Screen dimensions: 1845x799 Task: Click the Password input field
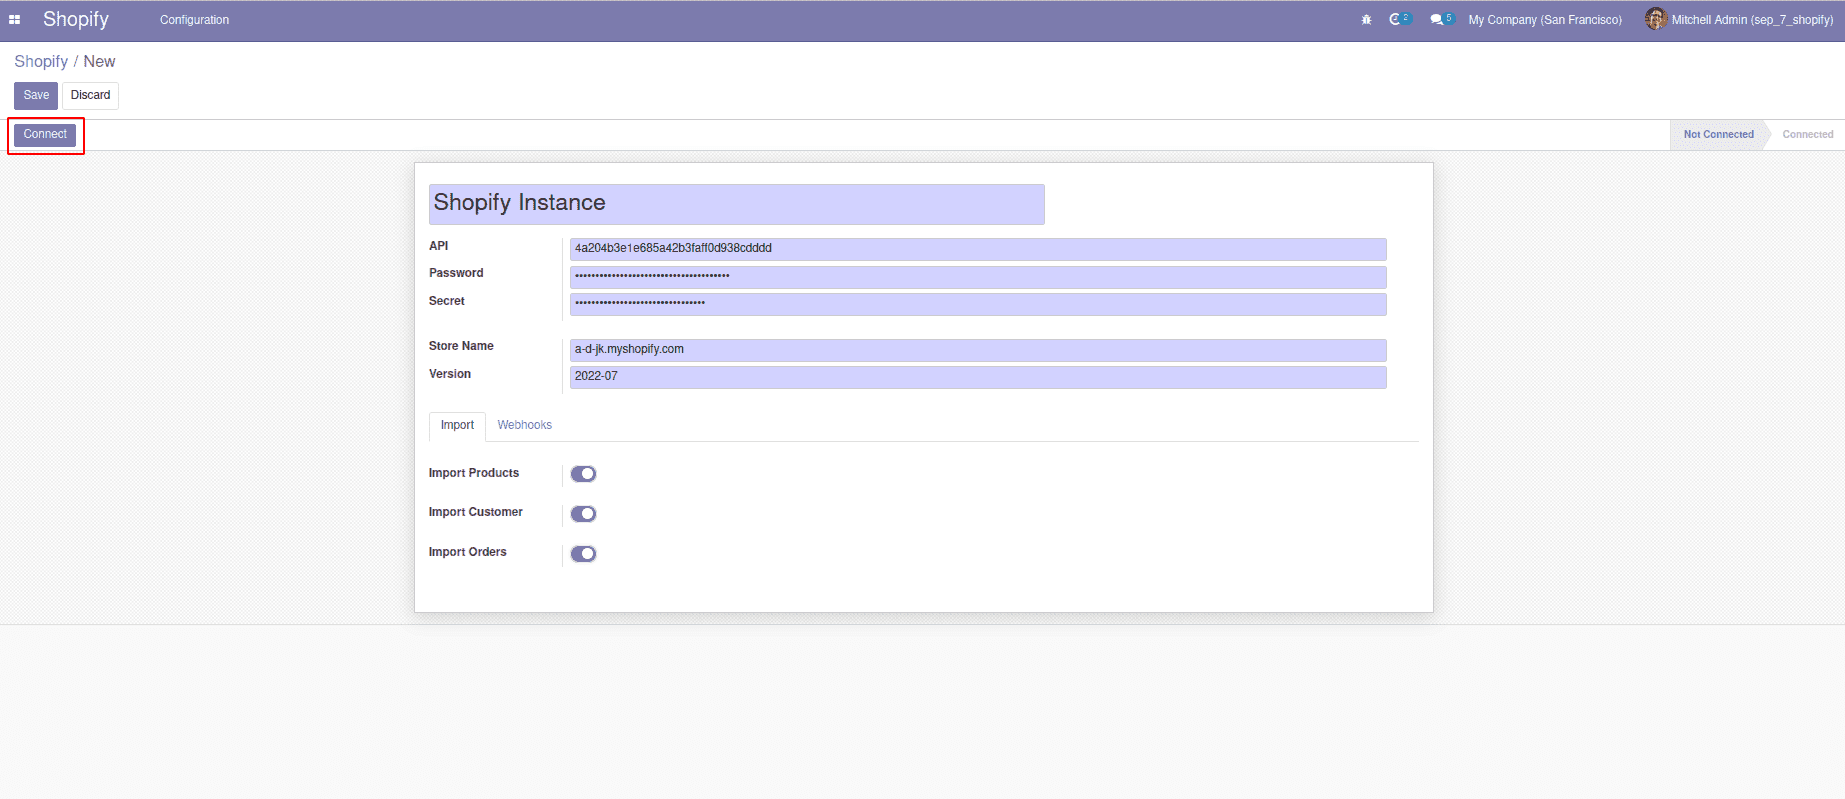(978, 277)
